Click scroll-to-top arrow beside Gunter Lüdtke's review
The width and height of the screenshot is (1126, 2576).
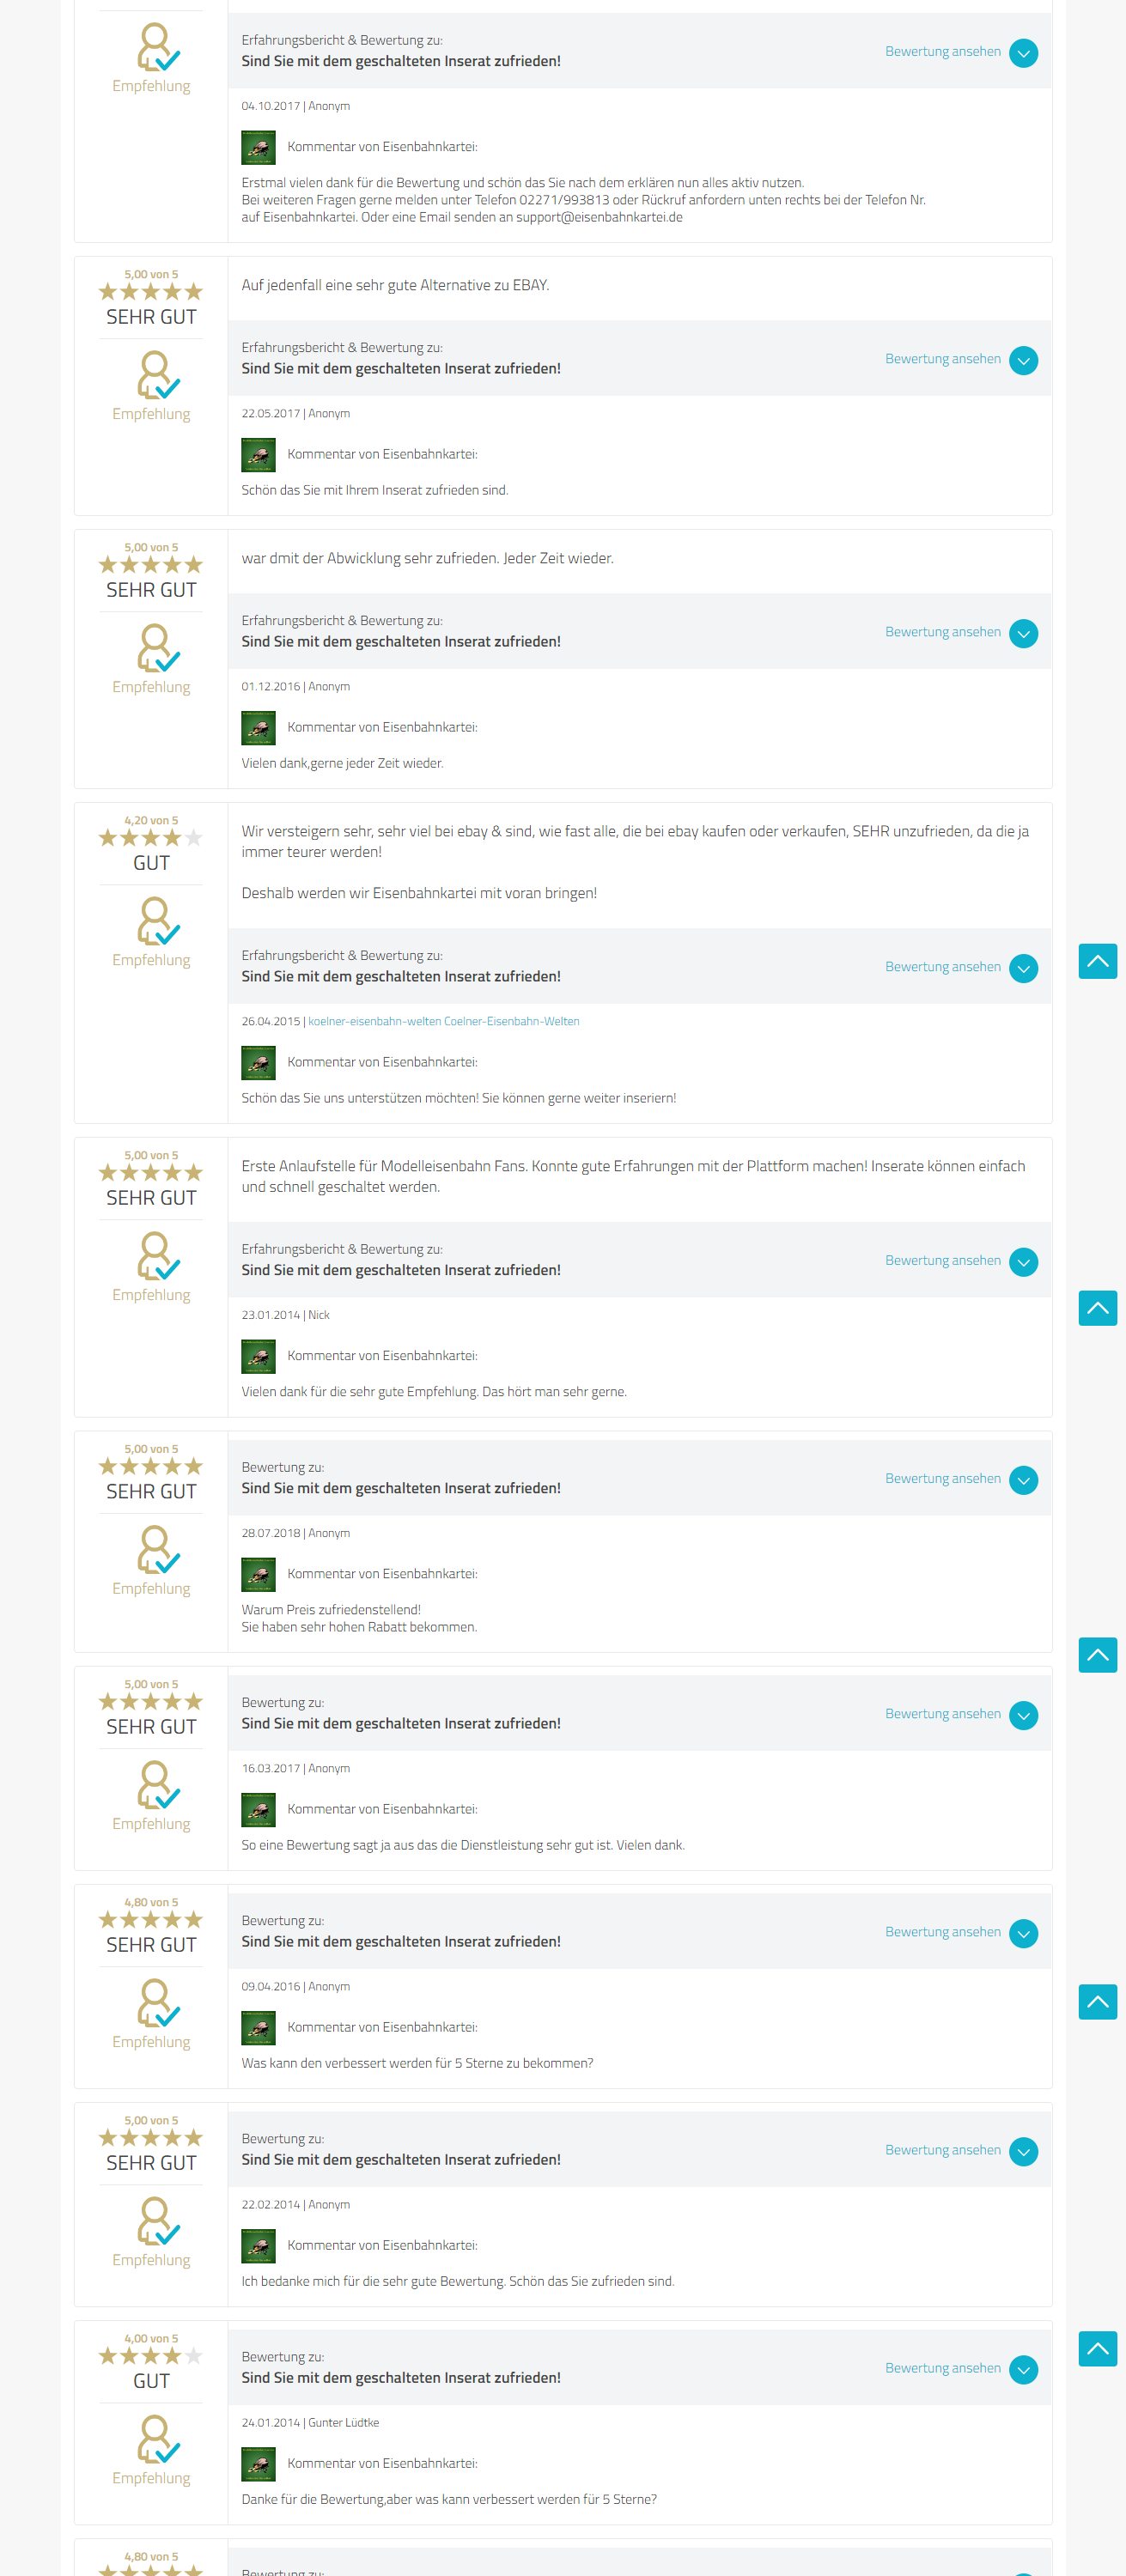[x=1097, y=2348]
